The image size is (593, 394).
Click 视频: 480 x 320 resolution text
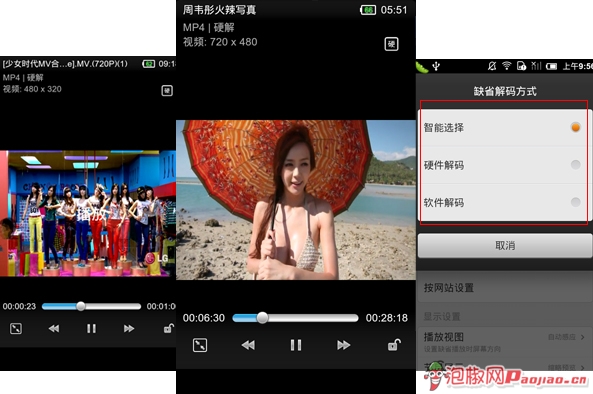click(x=32, y=89)
